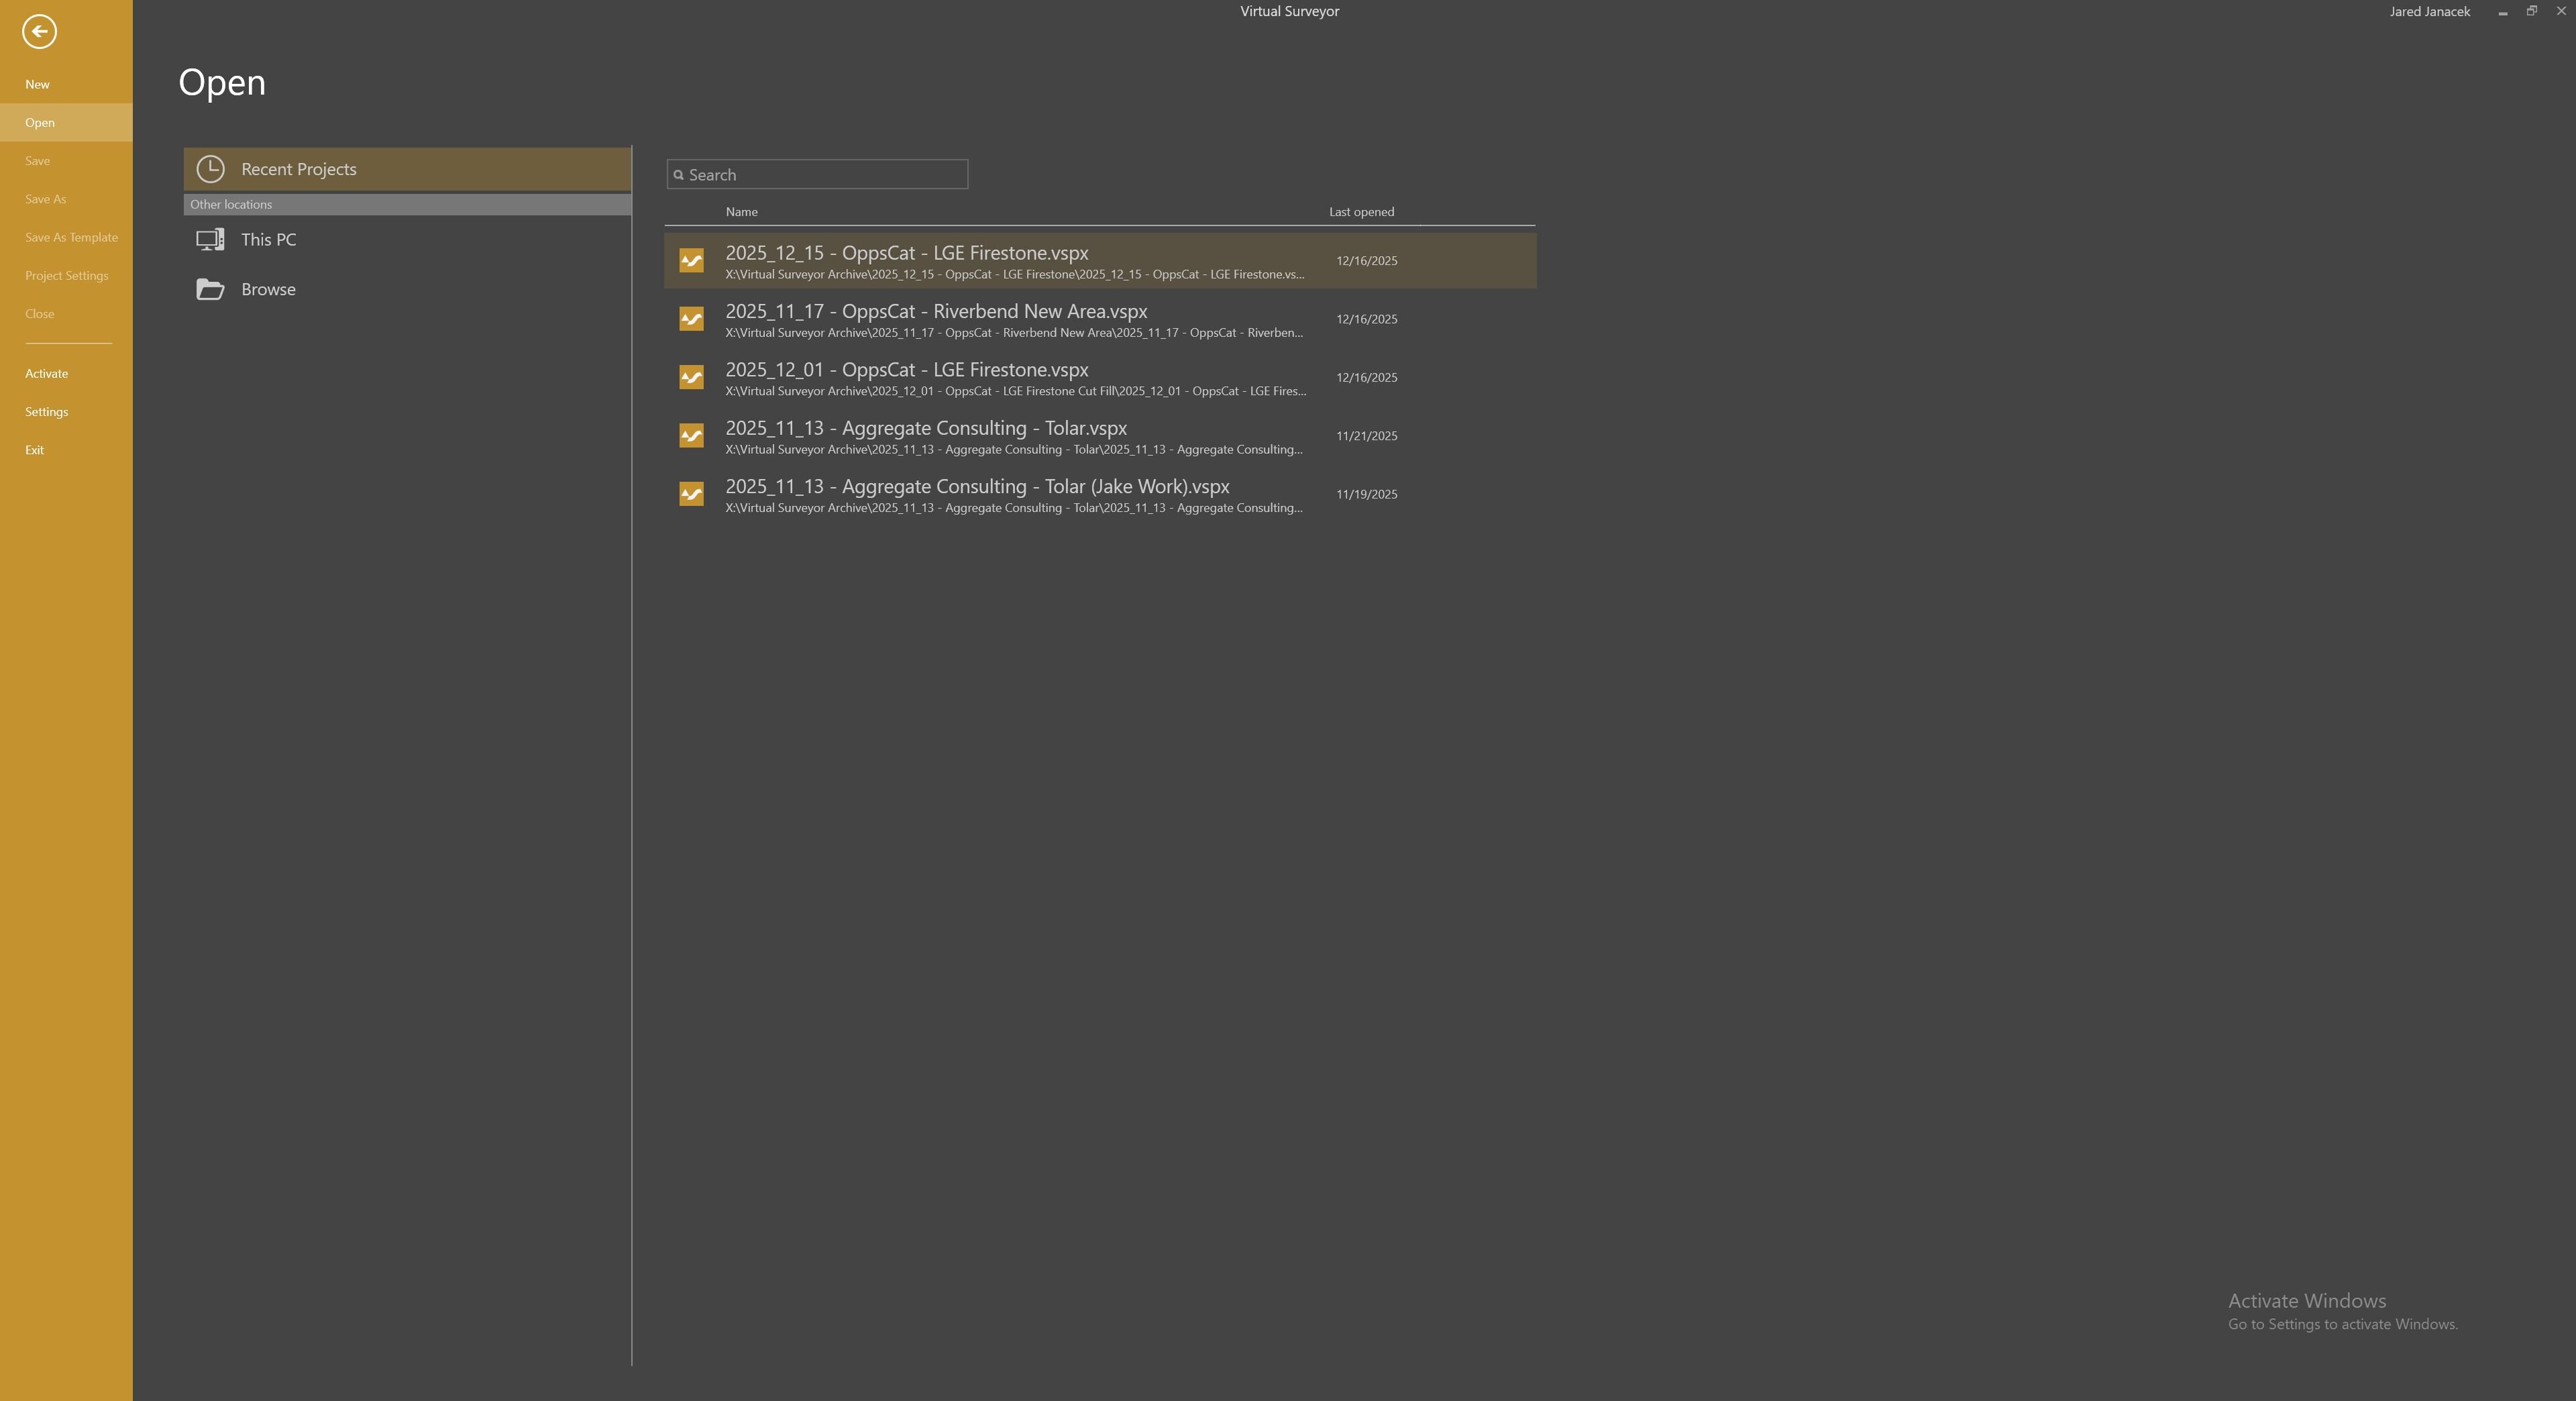Open 2025_12_15 - OppsCat - LGE Firestone.vspx
Viewport: 2576px width, 1401px height.
[x=1100, y=261]
